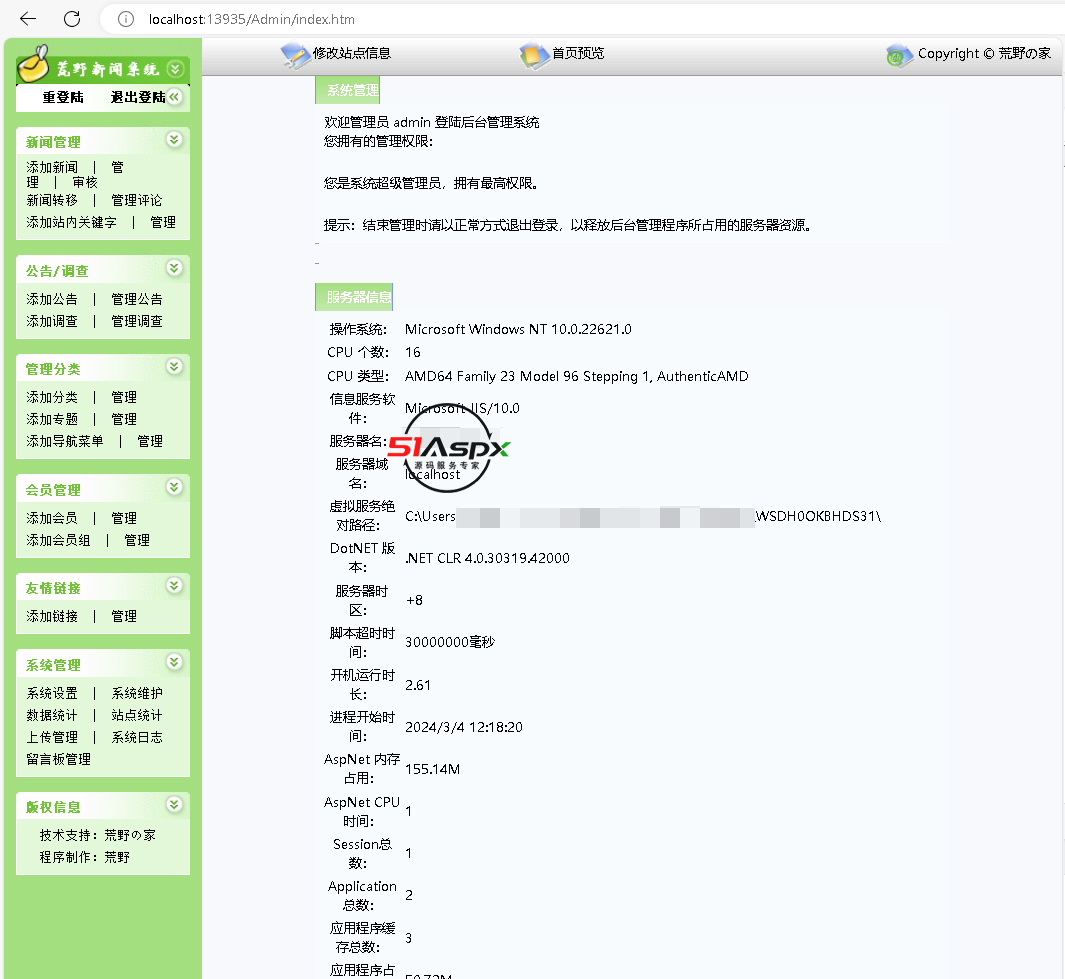
Task: Click 管理 next to 添加导航菜单
Action: [x=150, y=441]
